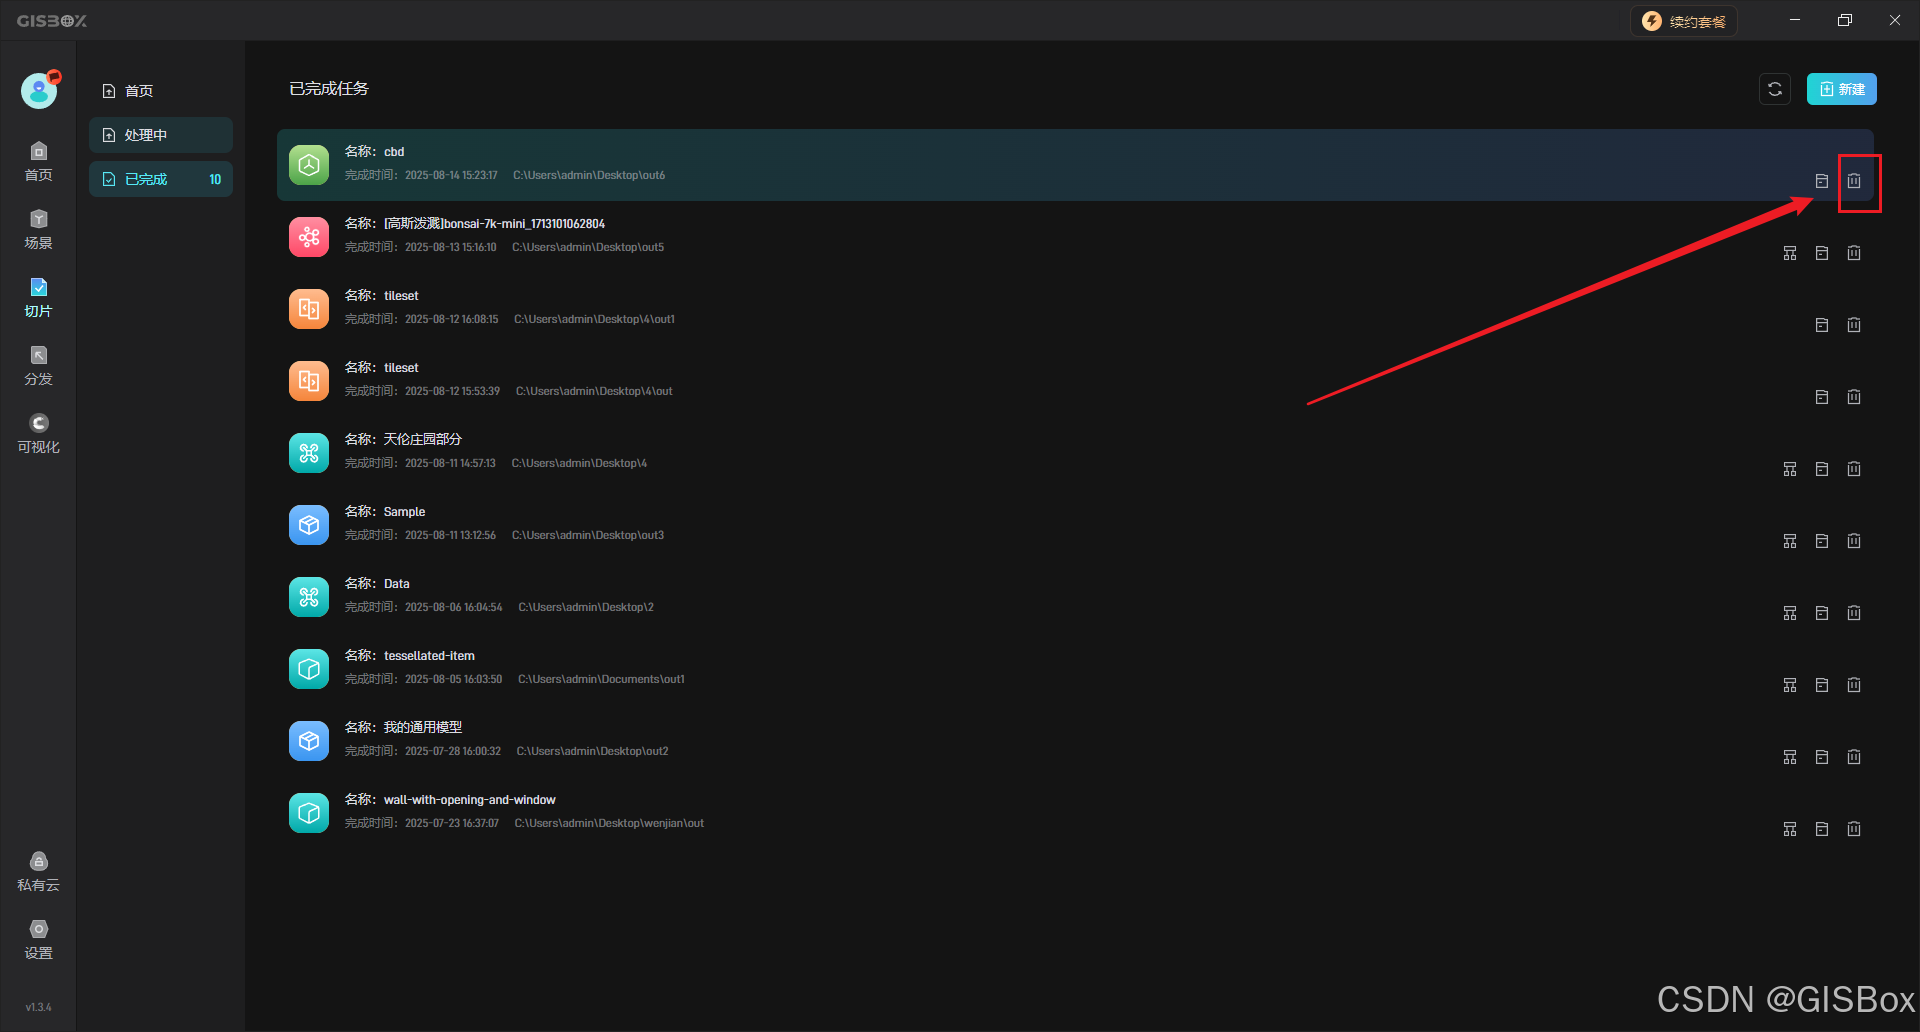Screen dimensions: 1920x1032
Task: Open folder icon for tileset task at 16:08:15
Action: [x=1822, y=325]
